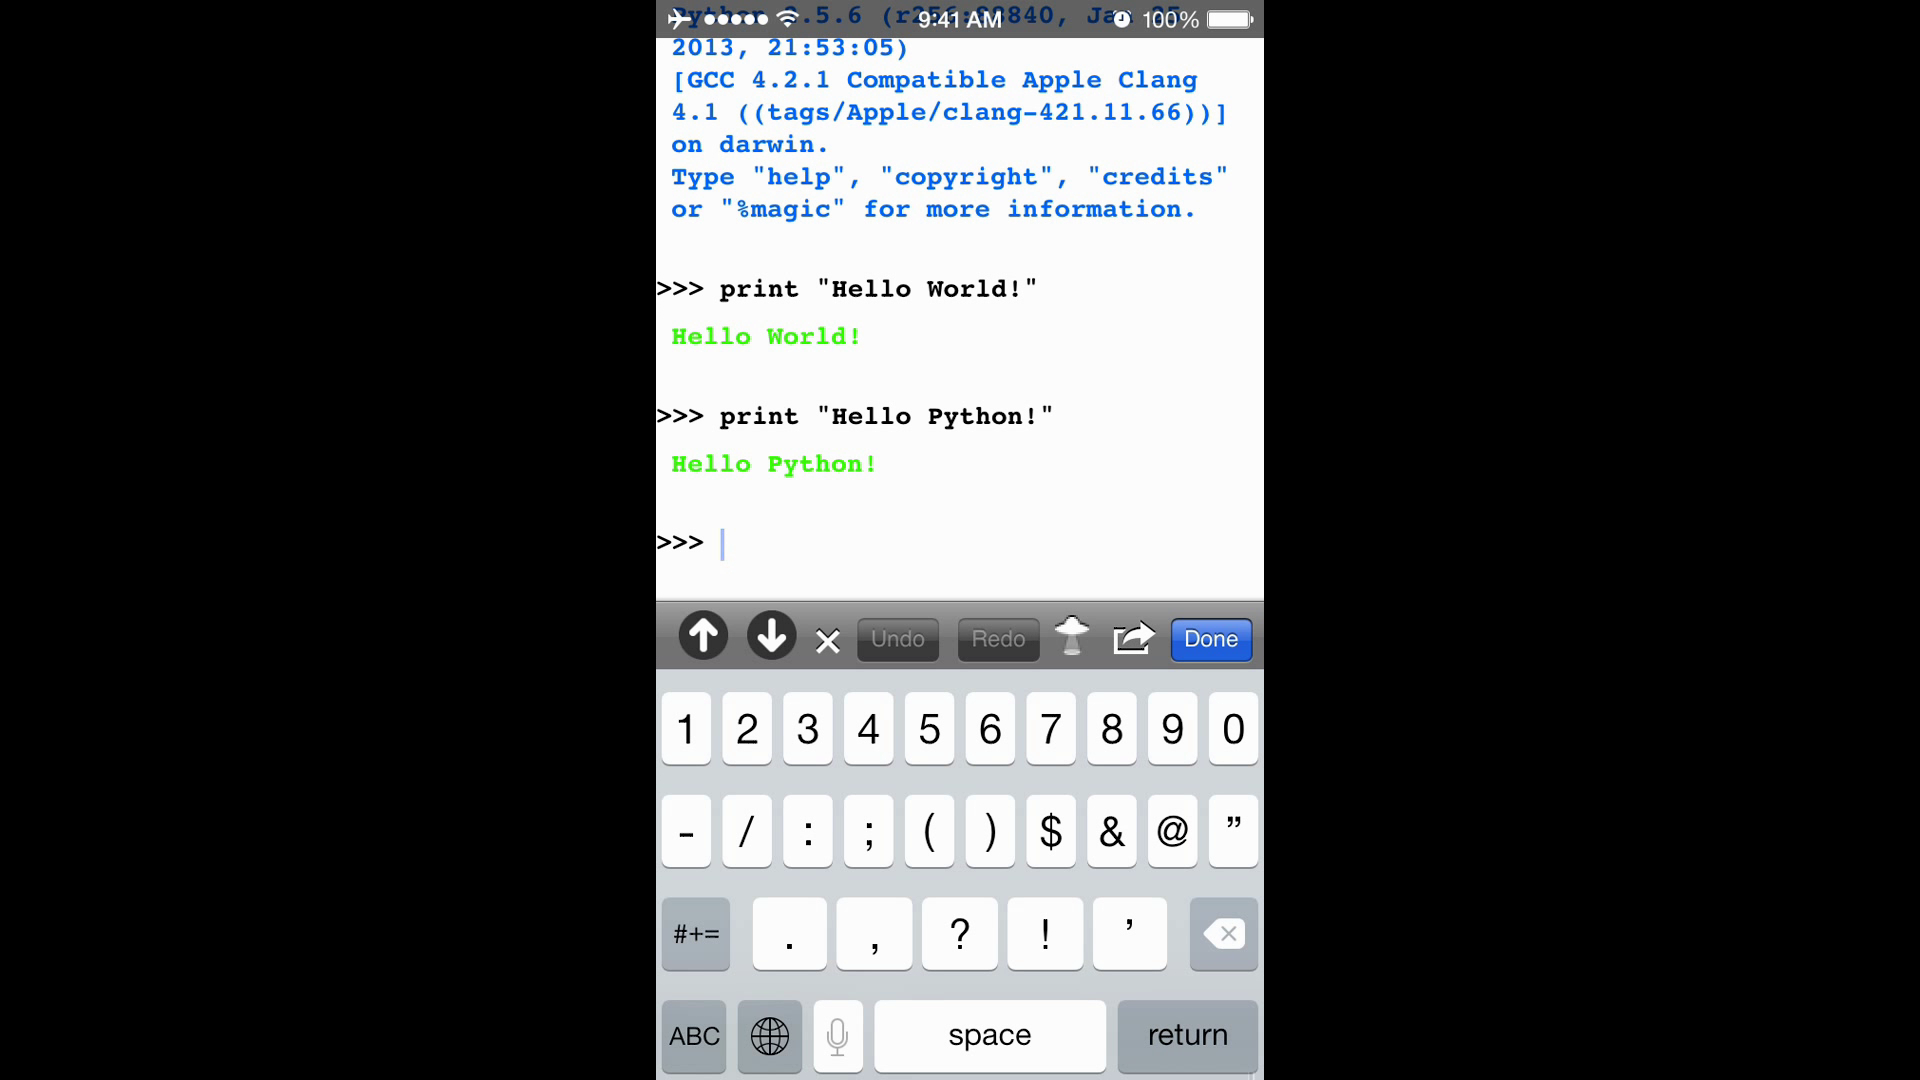Tap the colon symbol key
The width and height of the screenshot is (1920, 1080).
pos(807,831)
